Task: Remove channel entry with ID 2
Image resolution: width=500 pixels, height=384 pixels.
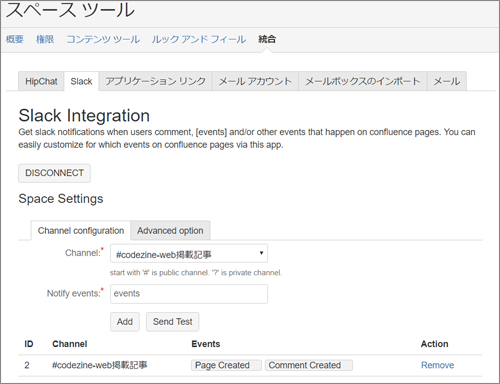Action: point(437,365)
